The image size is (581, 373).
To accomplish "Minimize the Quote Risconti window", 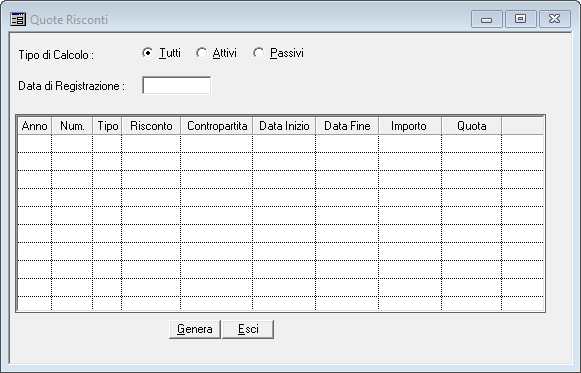I will point(487,19).
